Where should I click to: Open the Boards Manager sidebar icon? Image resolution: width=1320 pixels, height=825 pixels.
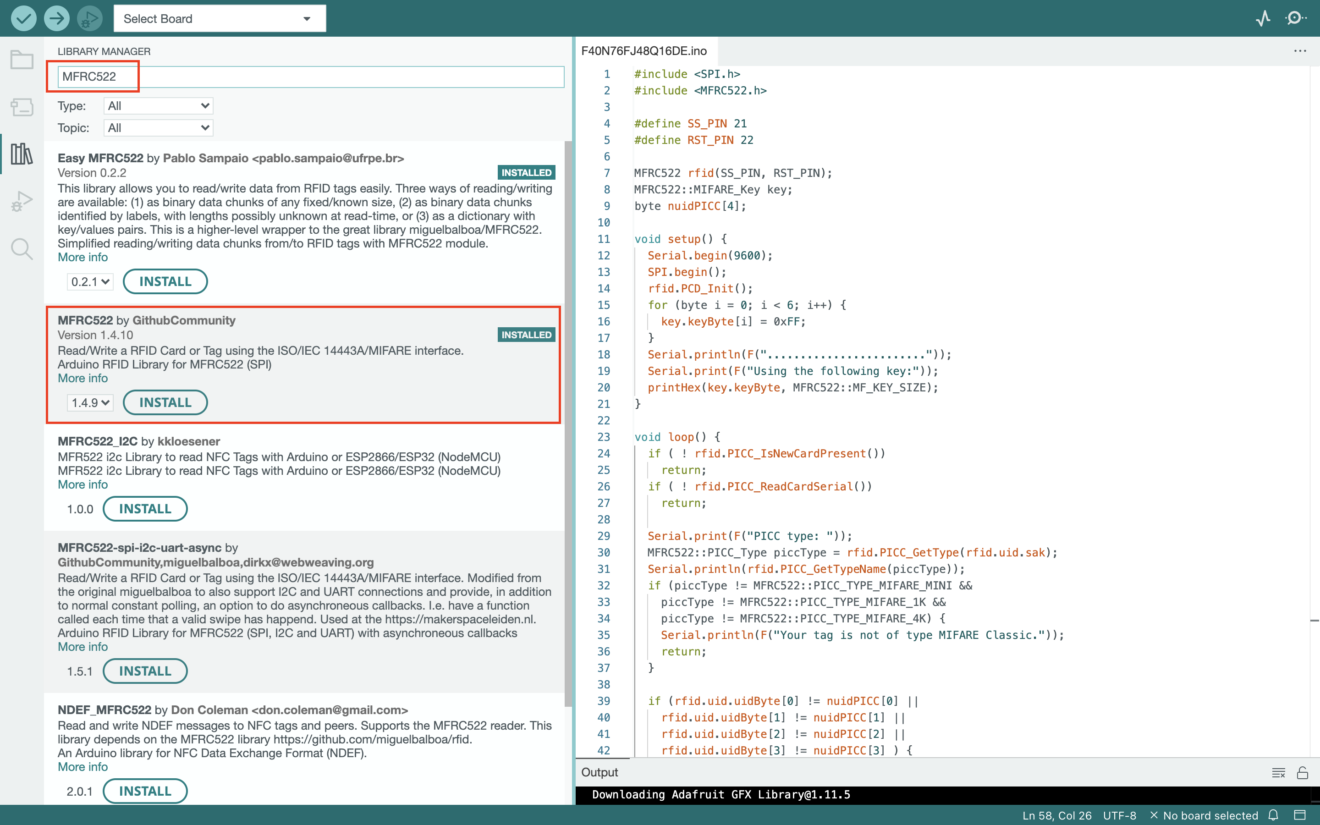(21, 107)
